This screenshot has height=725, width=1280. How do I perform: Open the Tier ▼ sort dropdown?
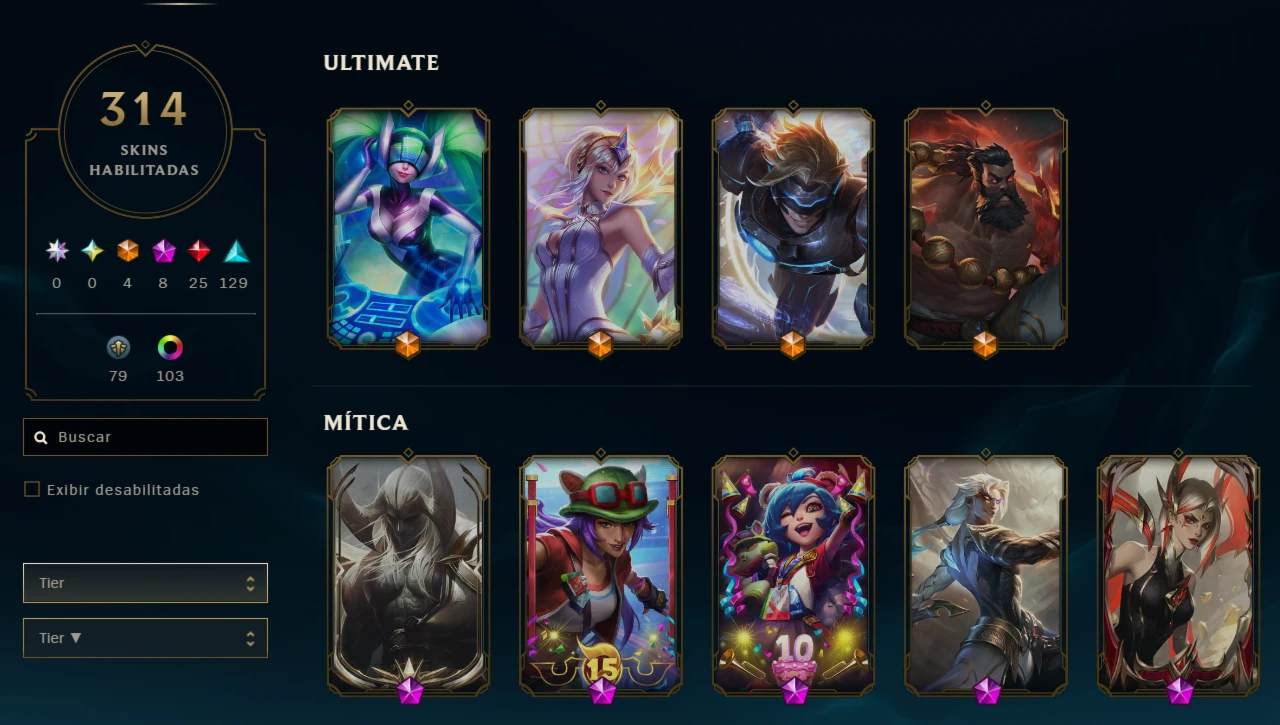[145, 638]
